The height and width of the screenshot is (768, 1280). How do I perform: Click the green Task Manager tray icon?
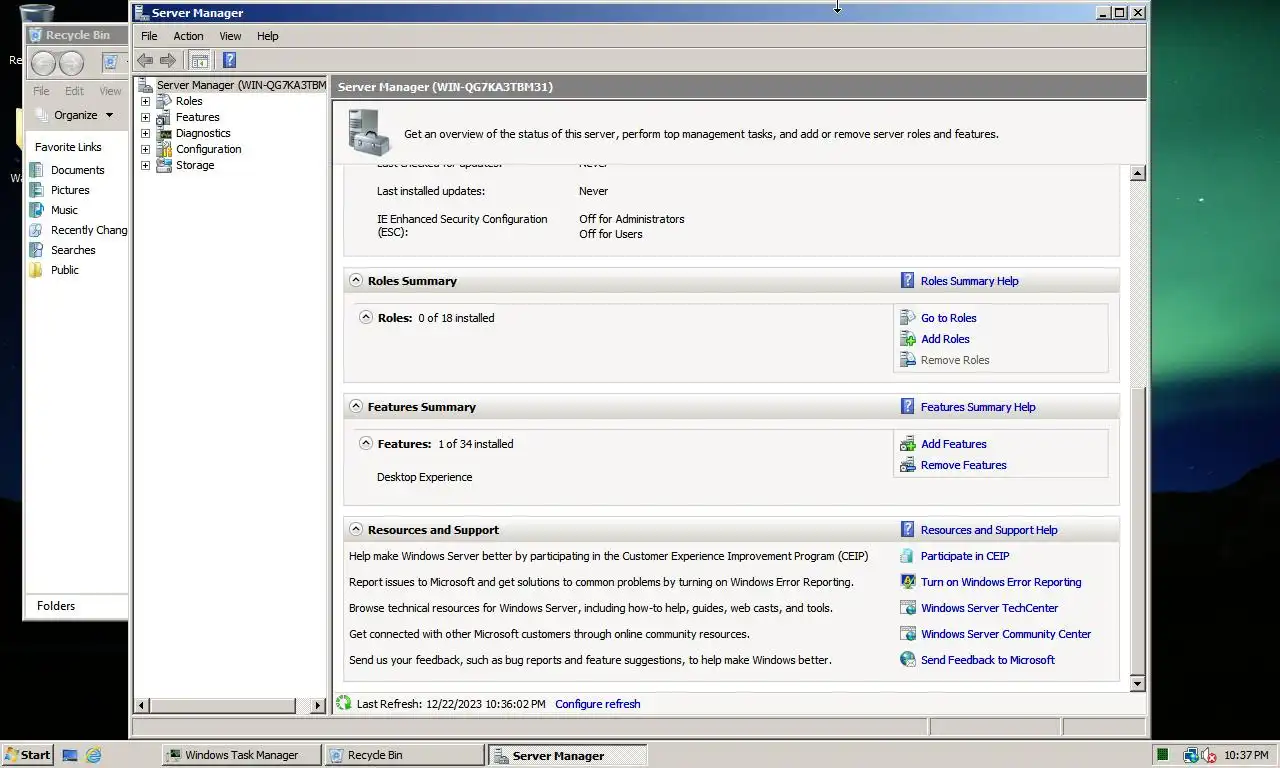click(x=1162, y=755)
